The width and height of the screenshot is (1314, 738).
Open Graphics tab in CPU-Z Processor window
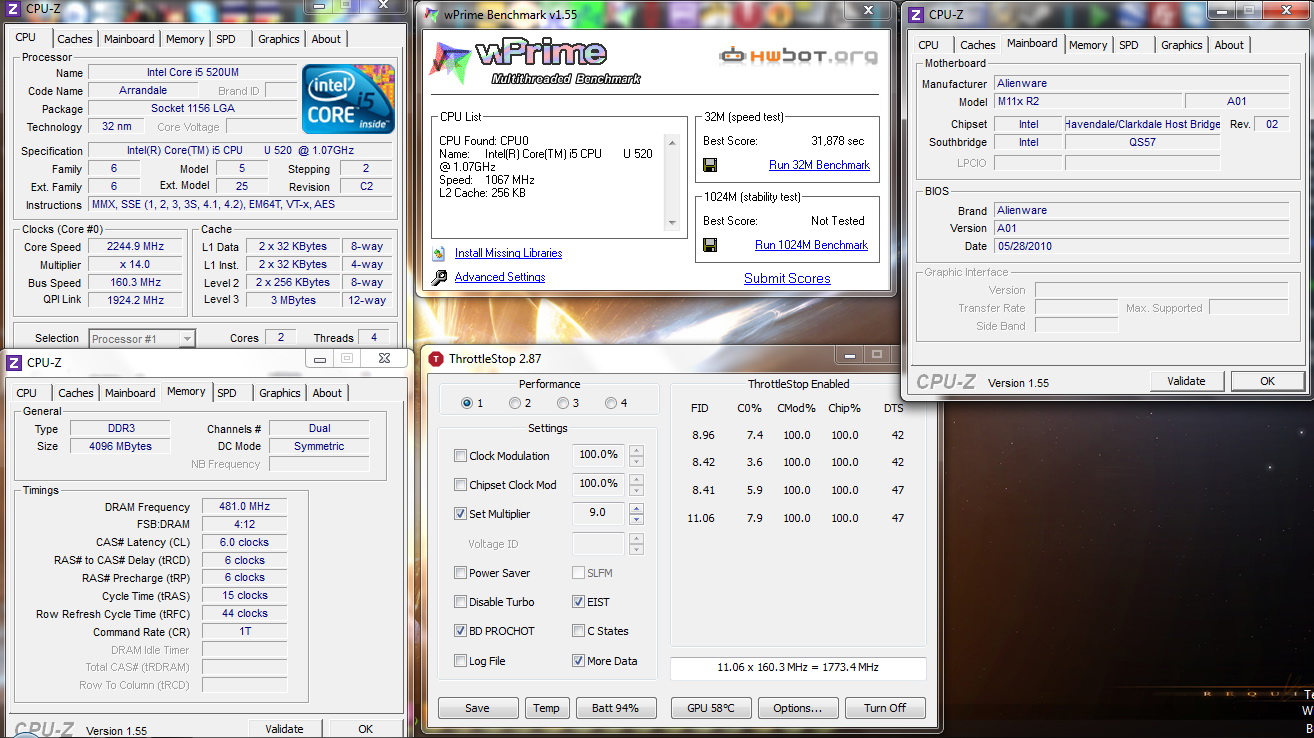point(278,39)
